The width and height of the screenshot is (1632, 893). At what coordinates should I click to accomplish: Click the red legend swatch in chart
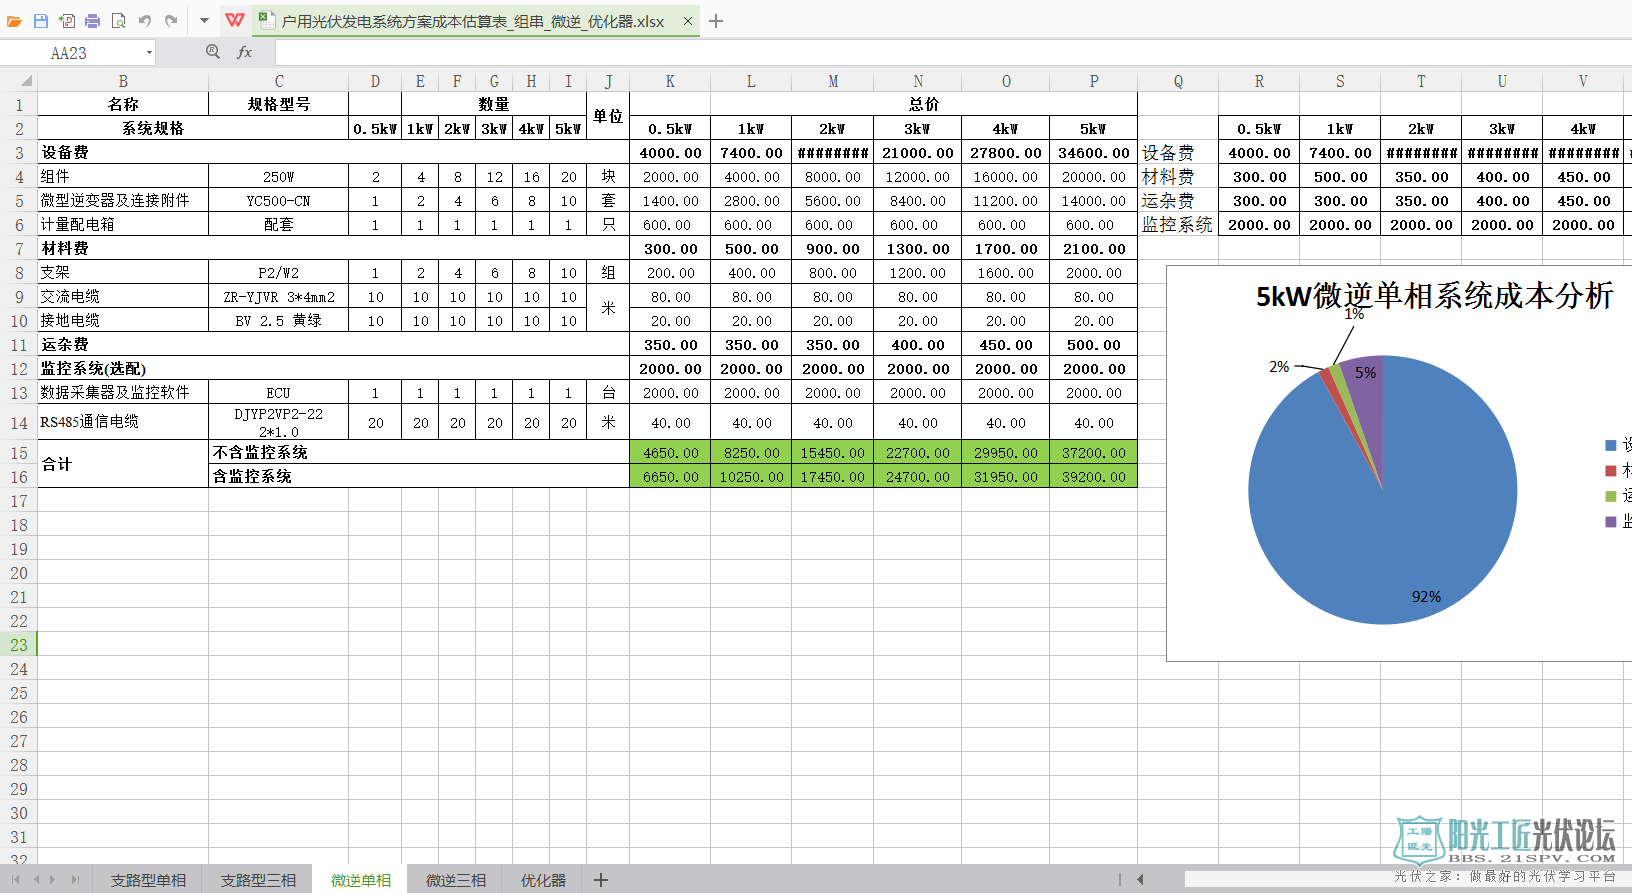(1610, 470)
